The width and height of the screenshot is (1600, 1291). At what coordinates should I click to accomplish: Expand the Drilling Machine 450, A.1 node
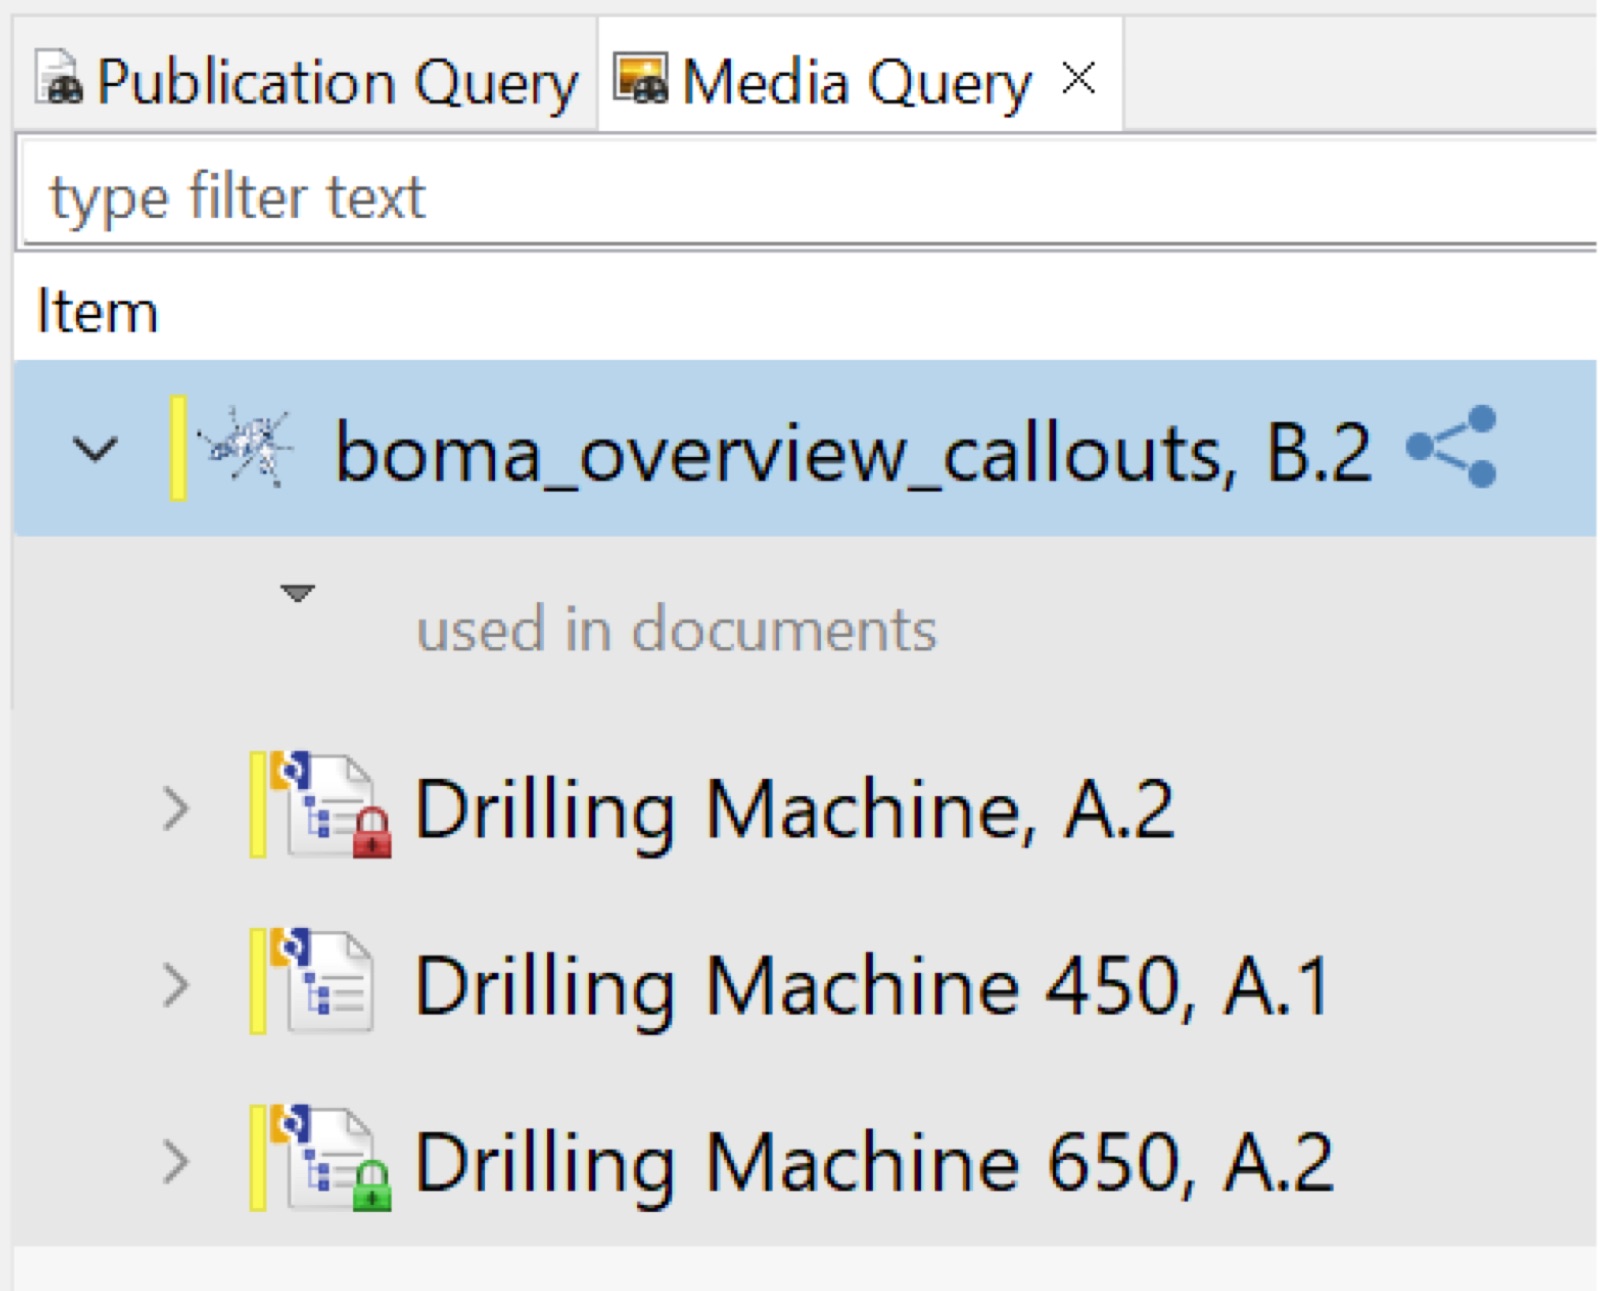(x=176, y=985)
